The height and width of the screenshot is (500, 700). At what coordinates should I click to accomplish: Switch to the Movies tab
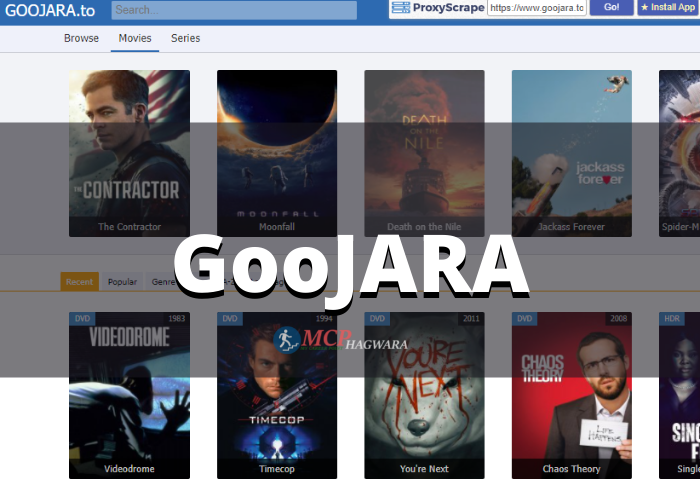point(135,38)
